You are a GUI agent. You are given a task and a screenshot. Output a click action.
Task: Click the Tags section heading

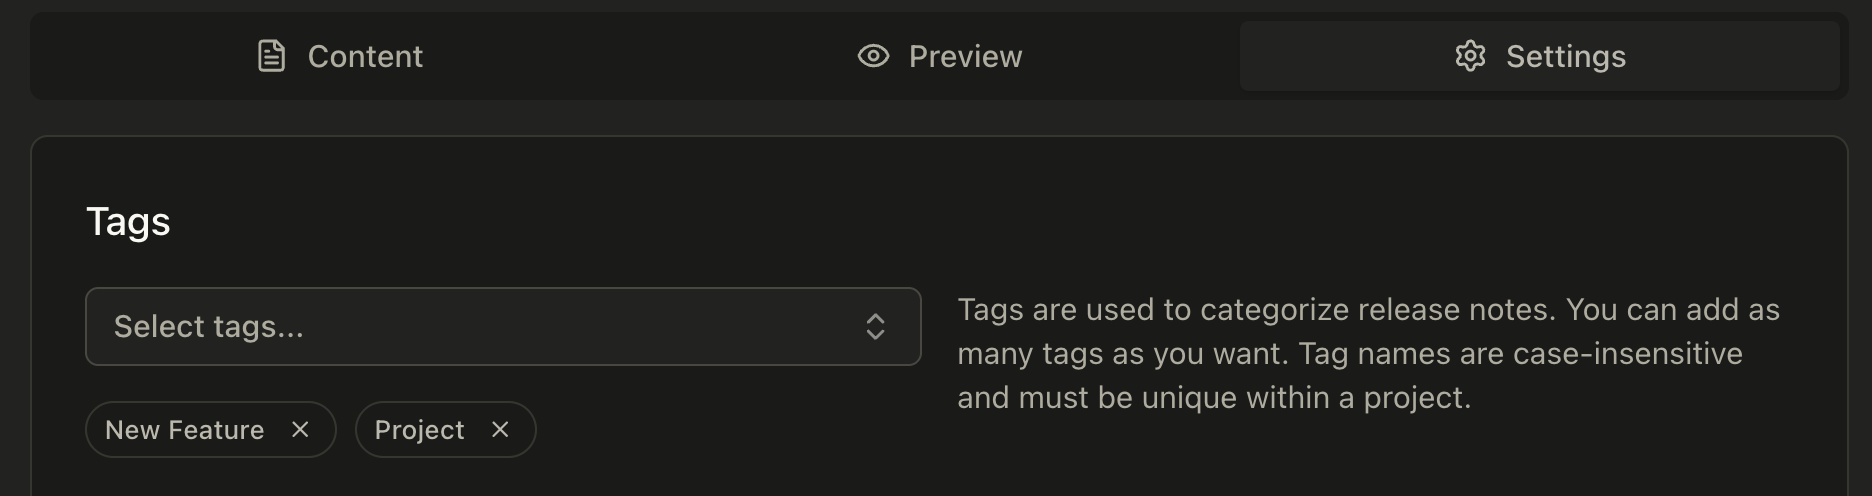128,221
